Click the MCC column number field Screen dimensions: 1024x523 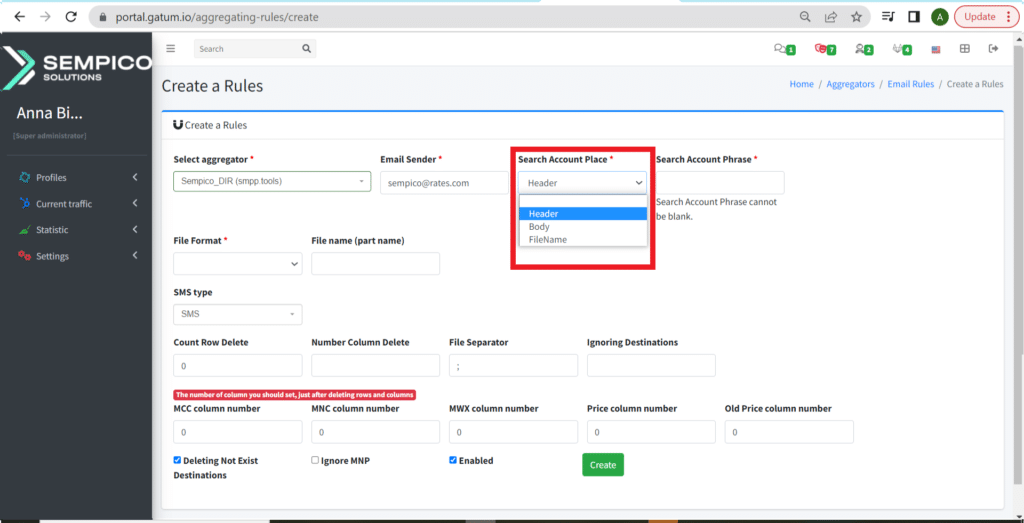pos(238,432)
